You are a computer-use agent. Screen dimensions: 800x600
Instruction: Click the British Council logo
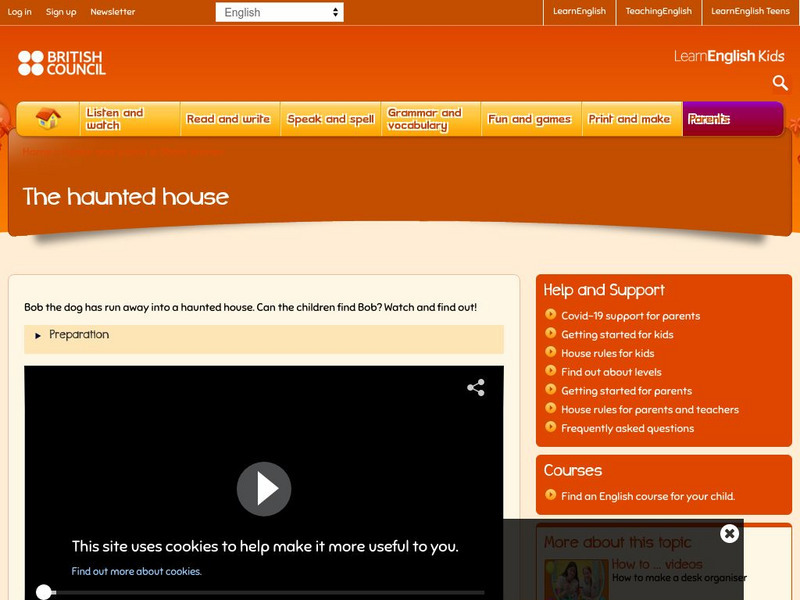click(x=62, y=63)
